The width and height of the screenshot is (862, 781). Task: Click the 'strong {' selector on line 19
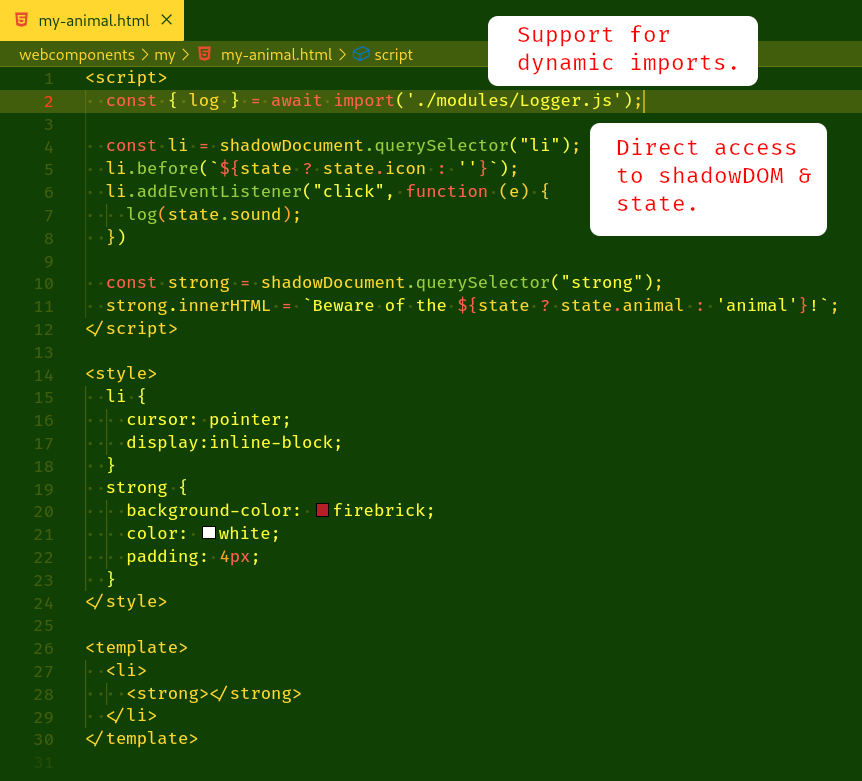coord(147,488)
